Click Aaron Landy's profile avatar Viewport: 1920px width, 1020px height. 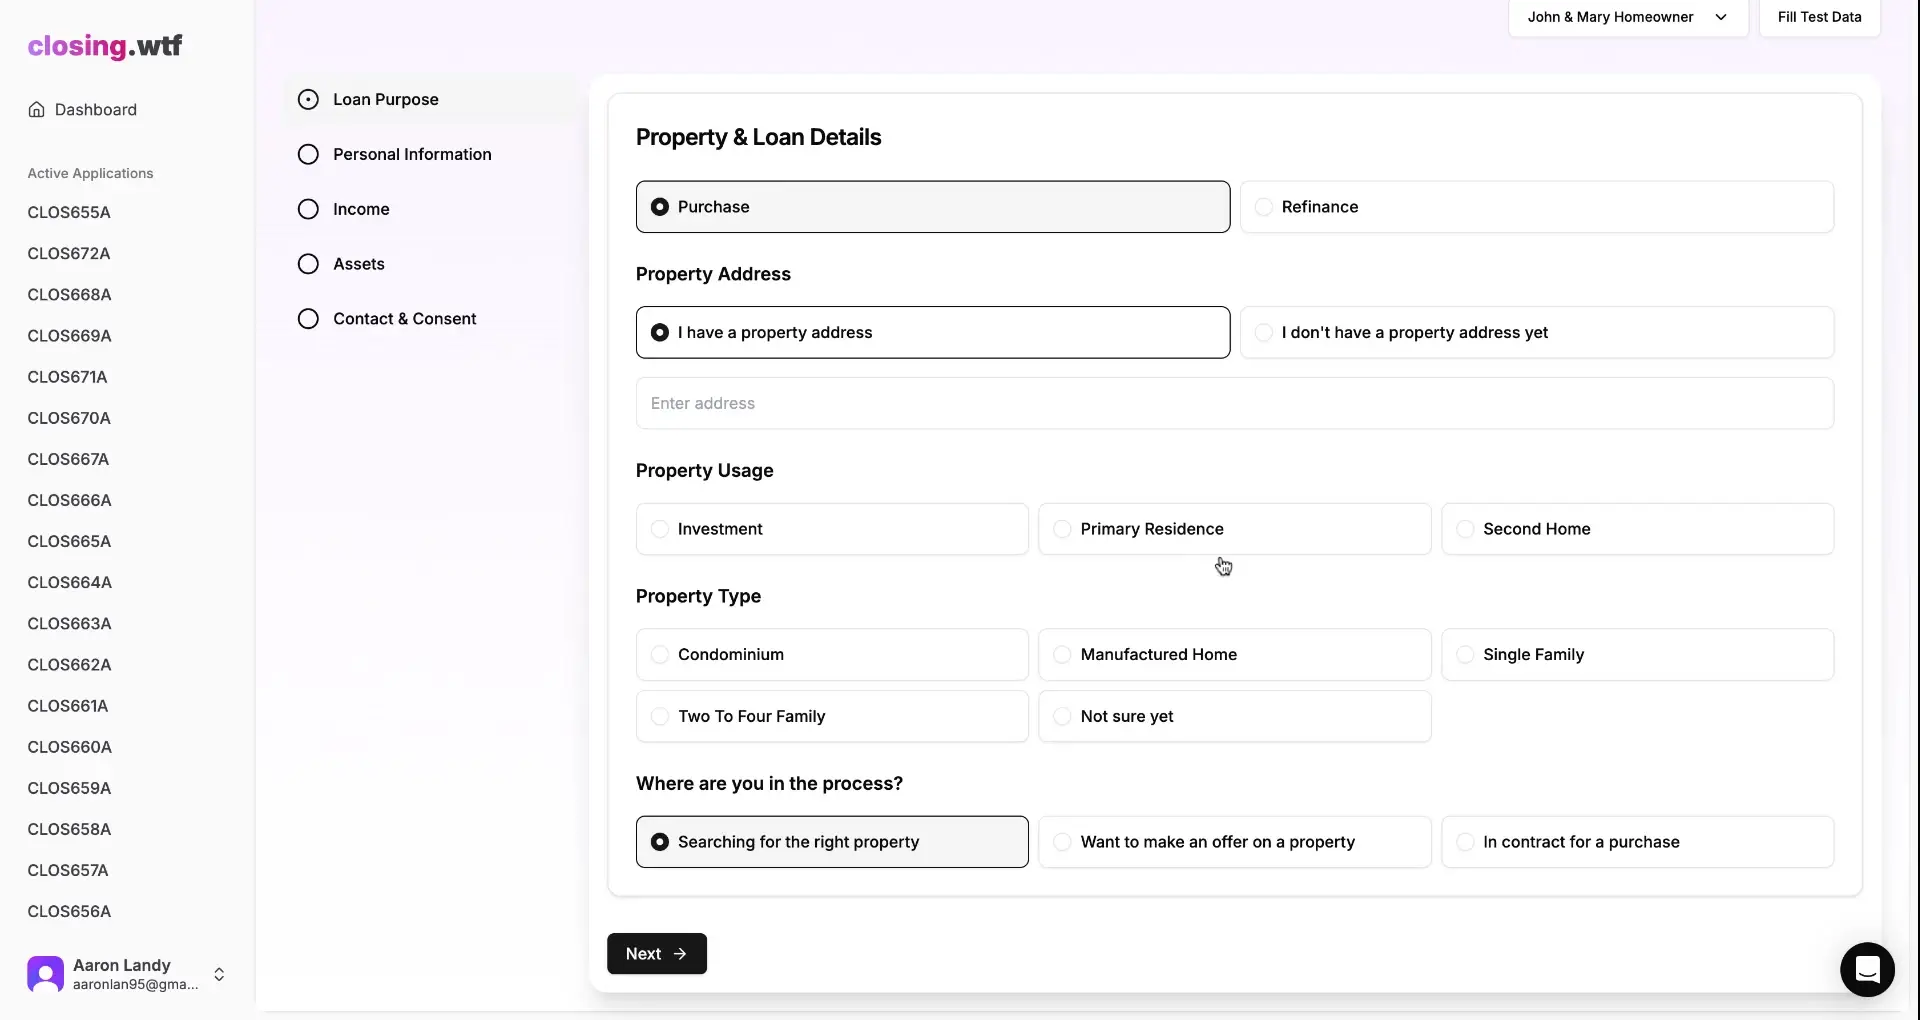pos(44,973)
